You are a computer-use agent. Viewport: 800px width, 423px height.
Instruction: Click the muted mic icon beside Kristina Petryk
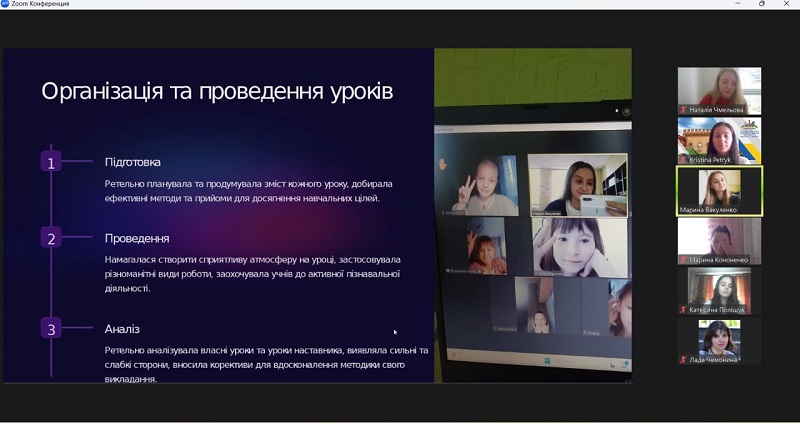683,159
